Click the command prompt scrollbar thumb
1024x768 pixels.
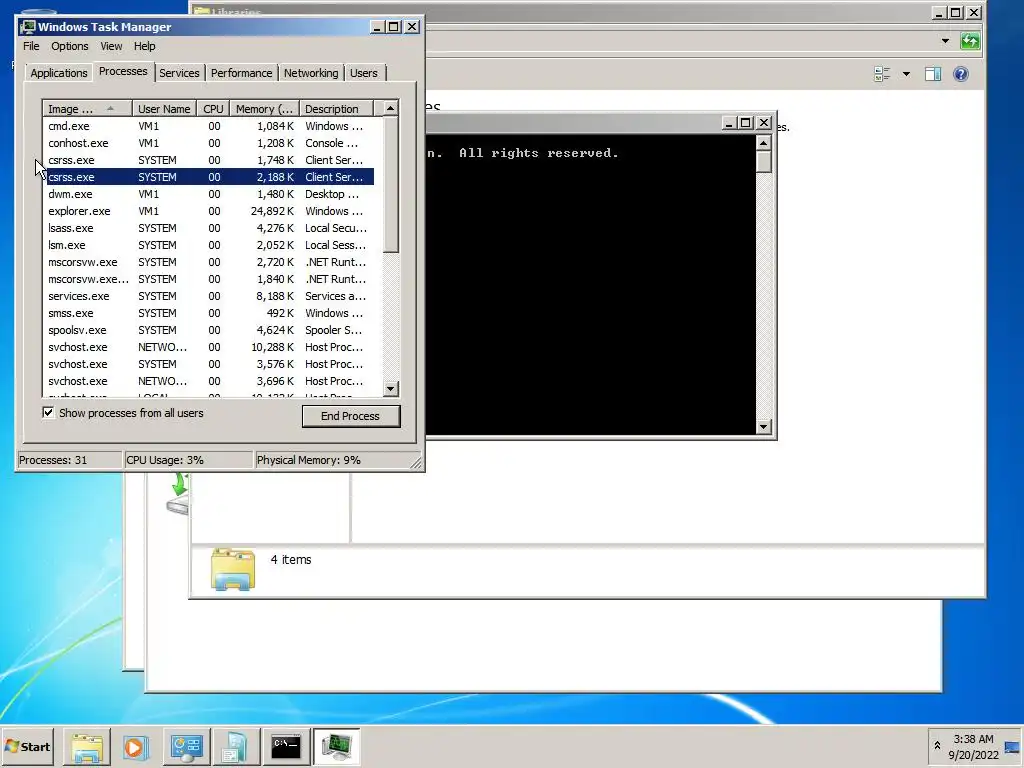coord(763,162)
